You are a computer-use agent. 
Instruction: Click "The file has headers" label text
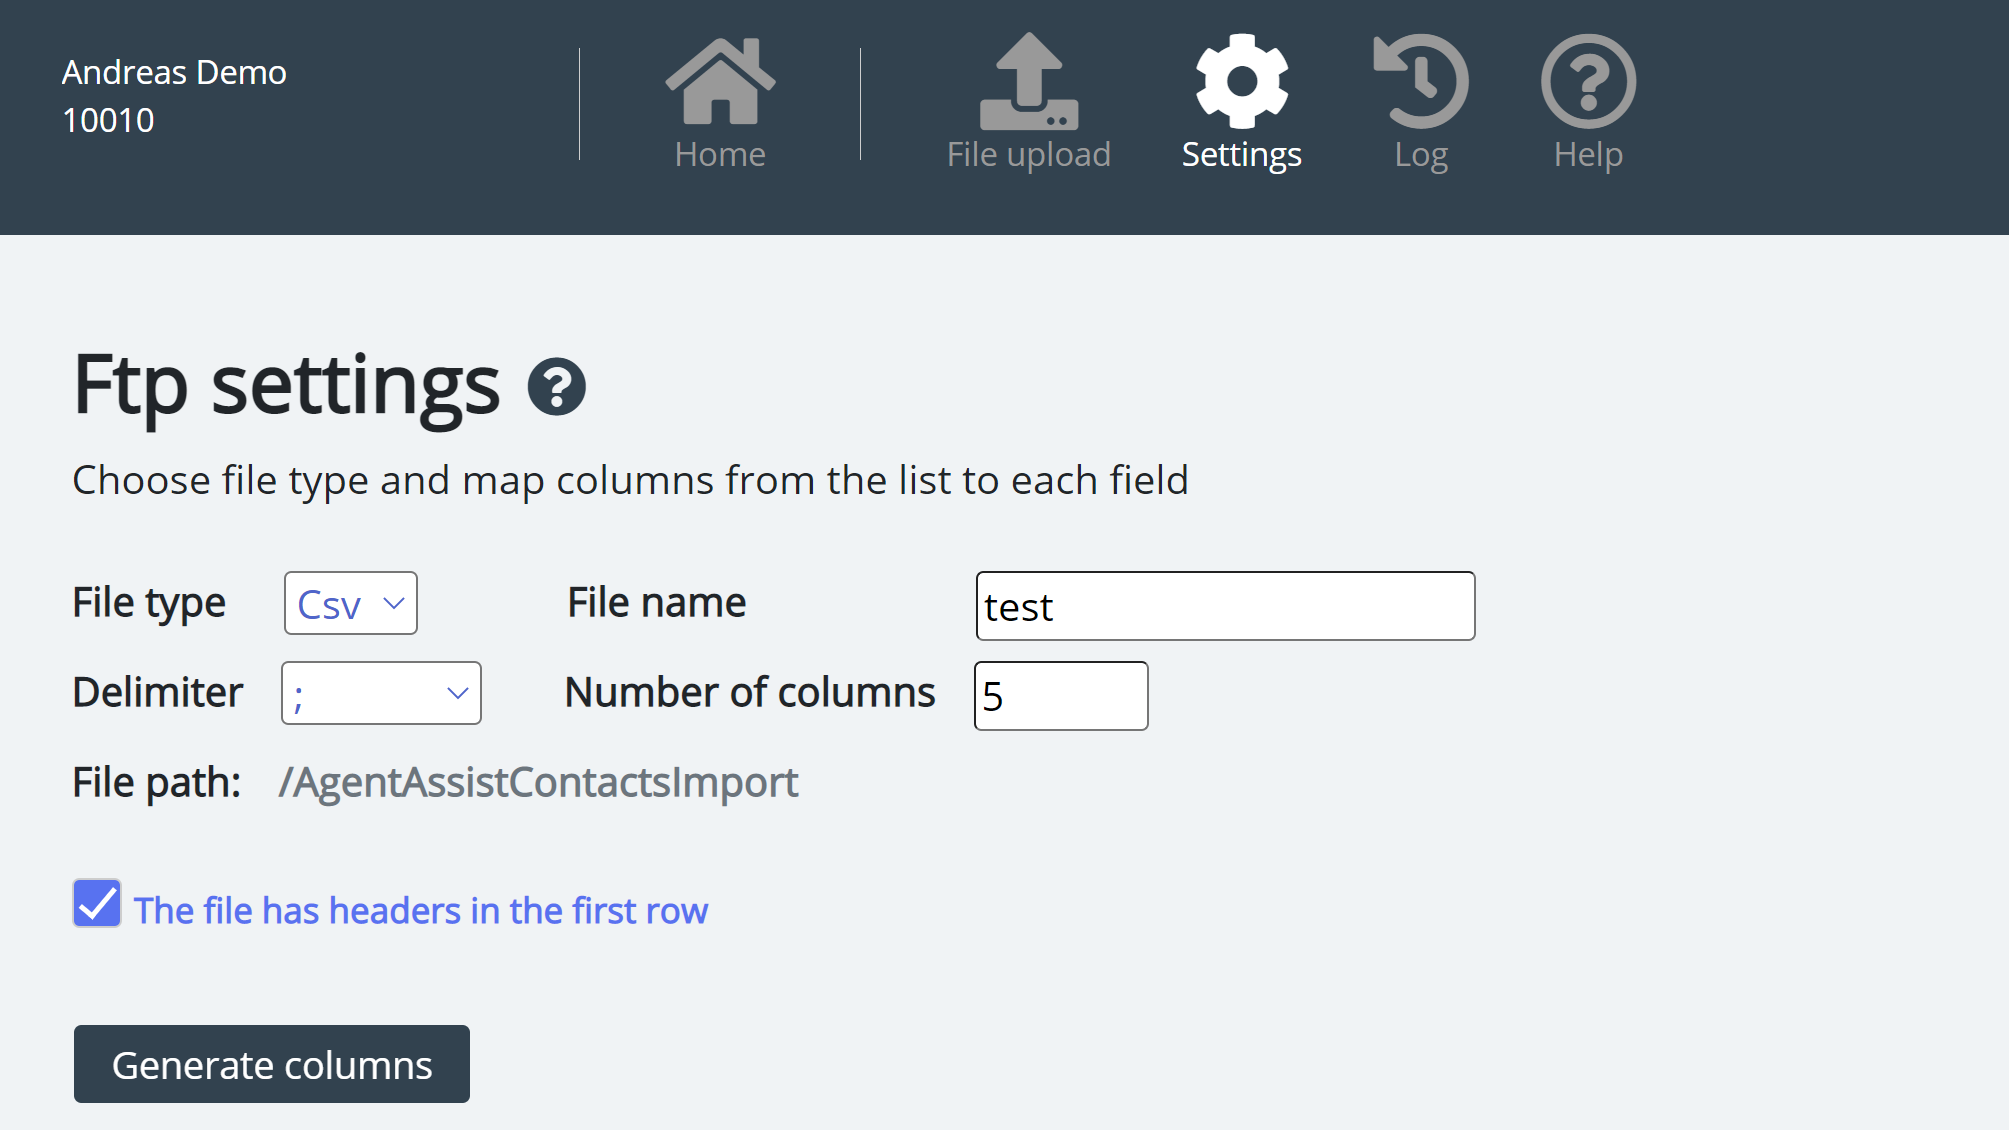click(421, 911)
